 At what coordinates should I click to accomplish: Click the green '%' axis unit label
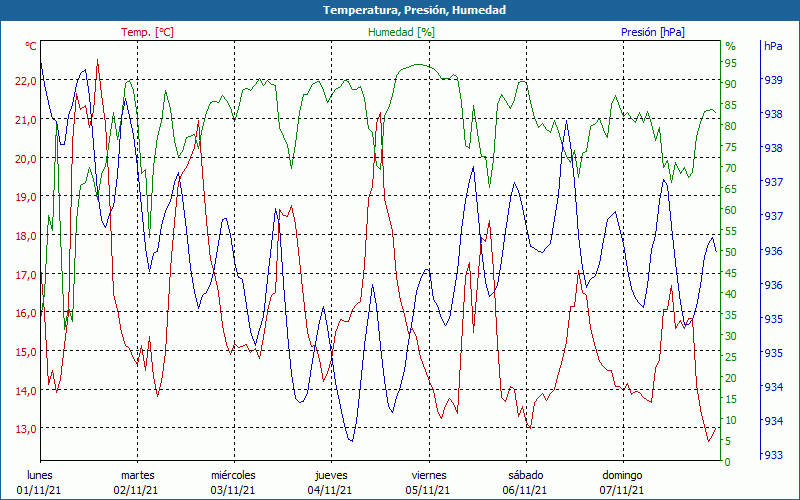(x=731, y=46)
